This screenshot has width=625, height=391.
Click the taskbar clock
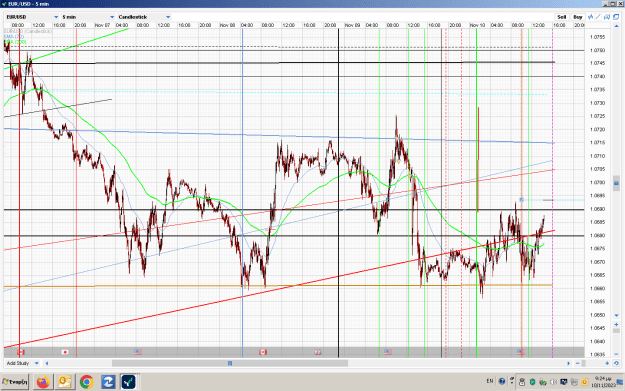[602, 381]
